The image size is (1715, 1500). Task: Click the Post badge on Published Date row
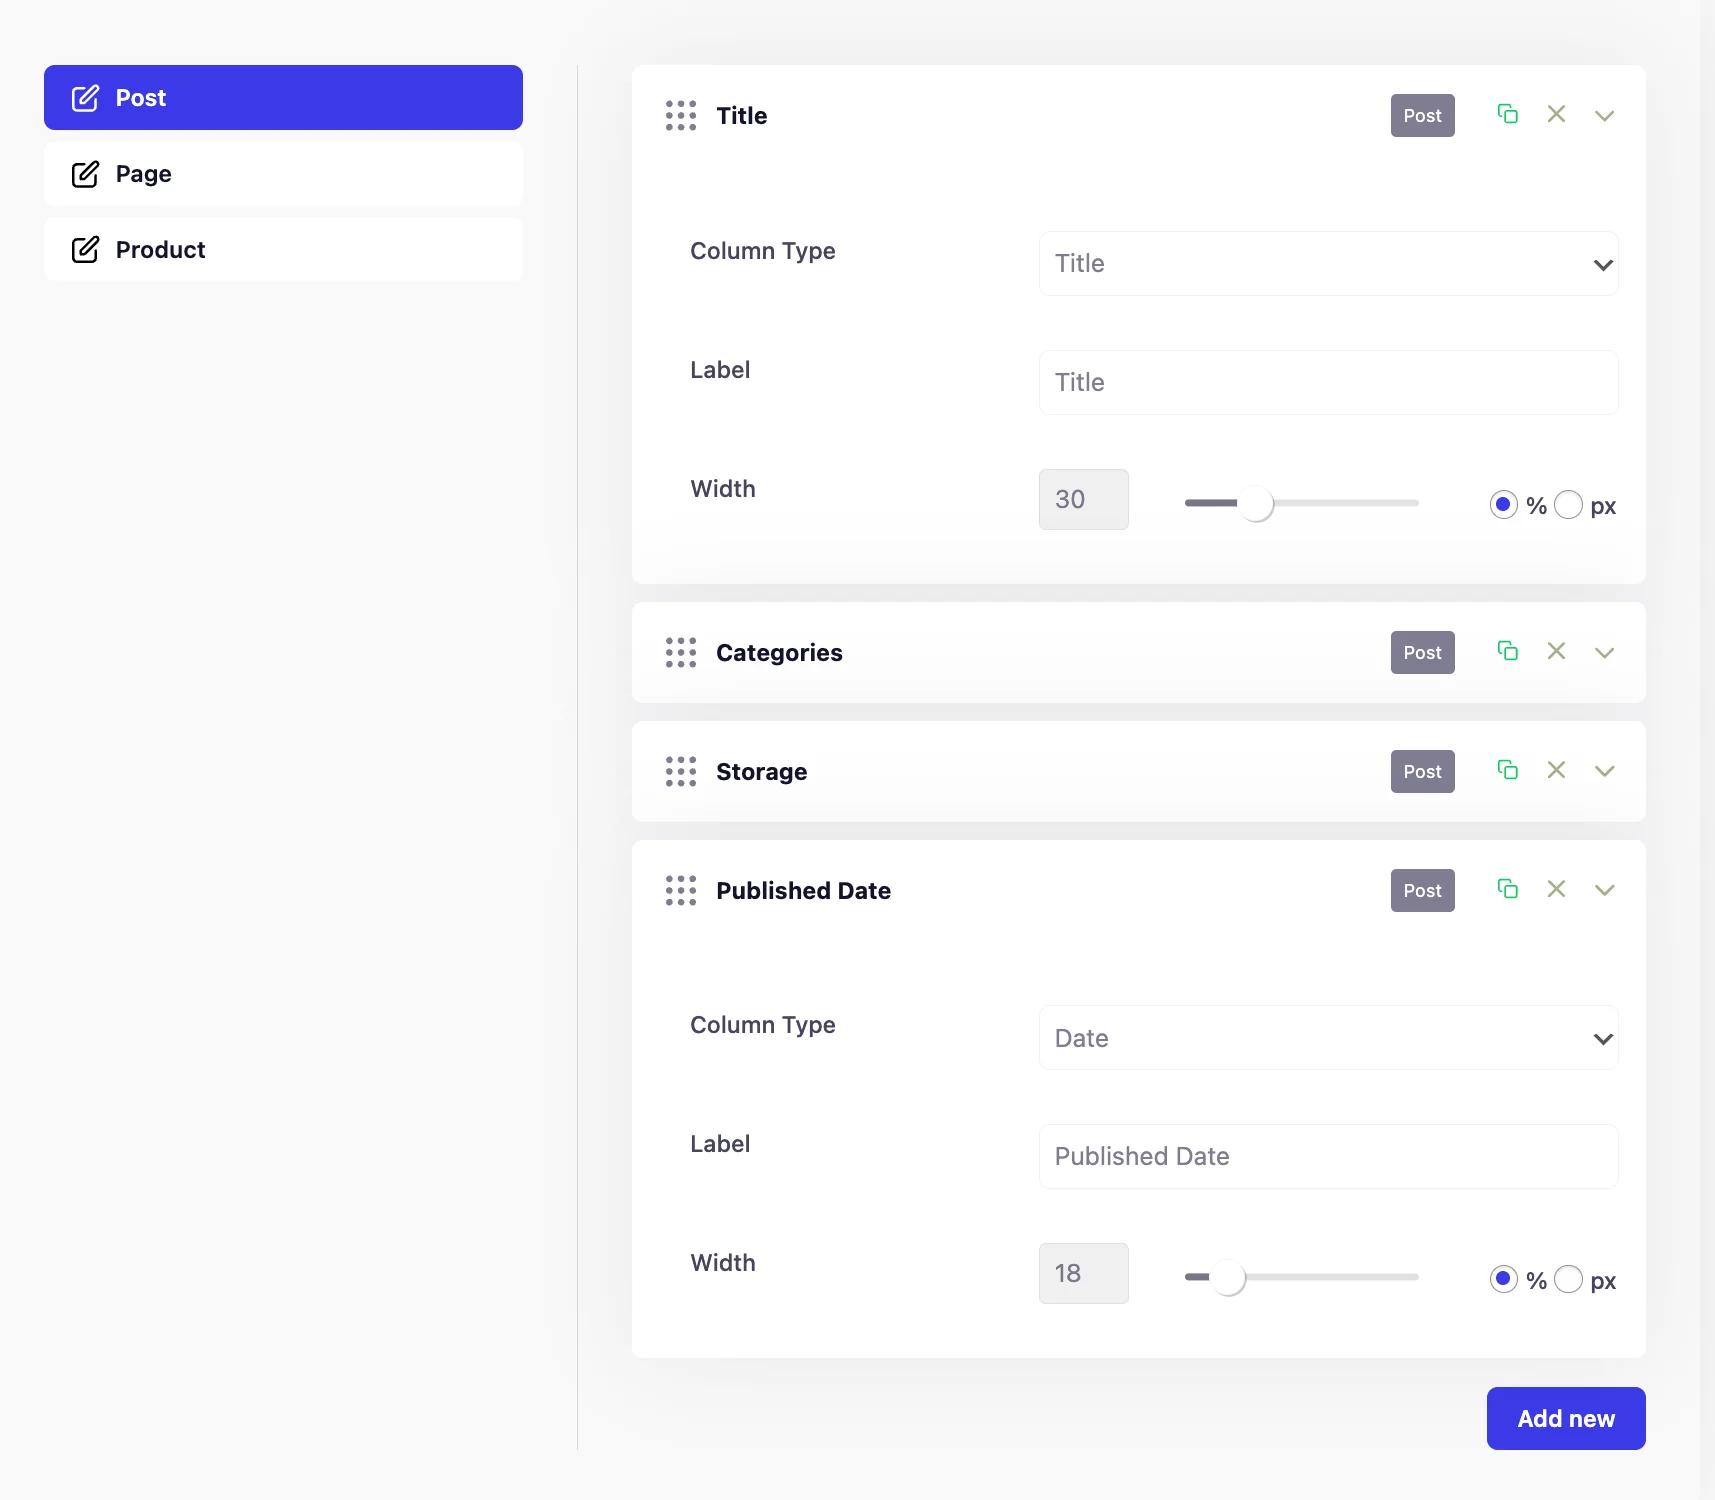pos(1423,891)
